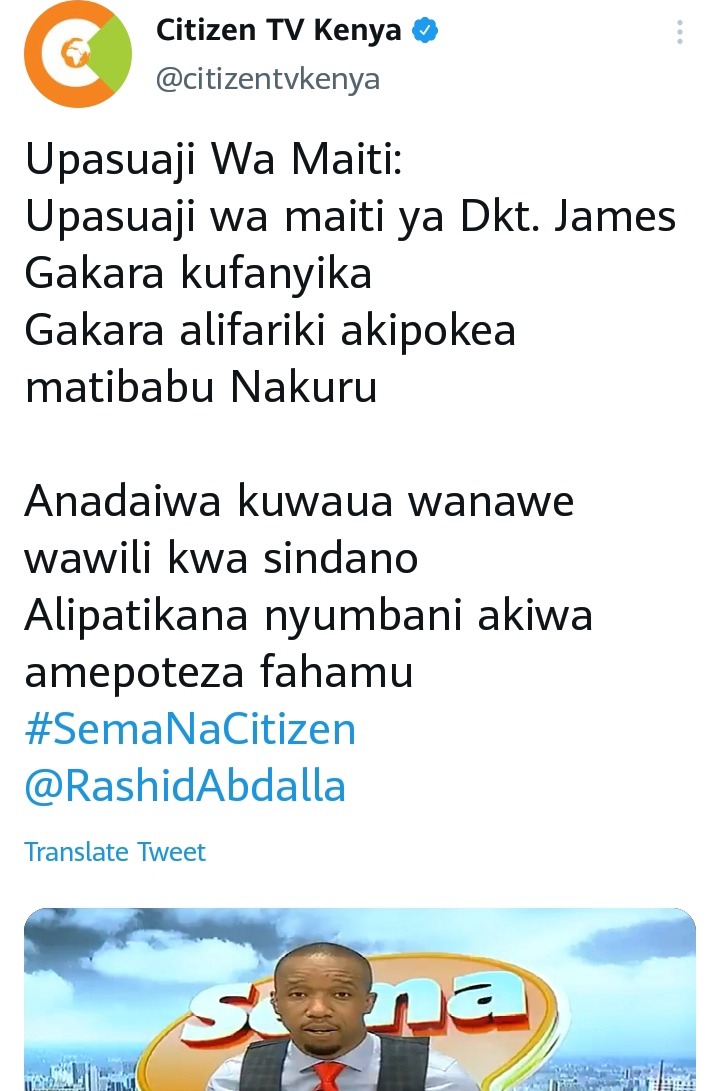Screen dimensions: 720x1091
Task: Open the tweet's three-dot options menu
Action: [x=680, y=32]
